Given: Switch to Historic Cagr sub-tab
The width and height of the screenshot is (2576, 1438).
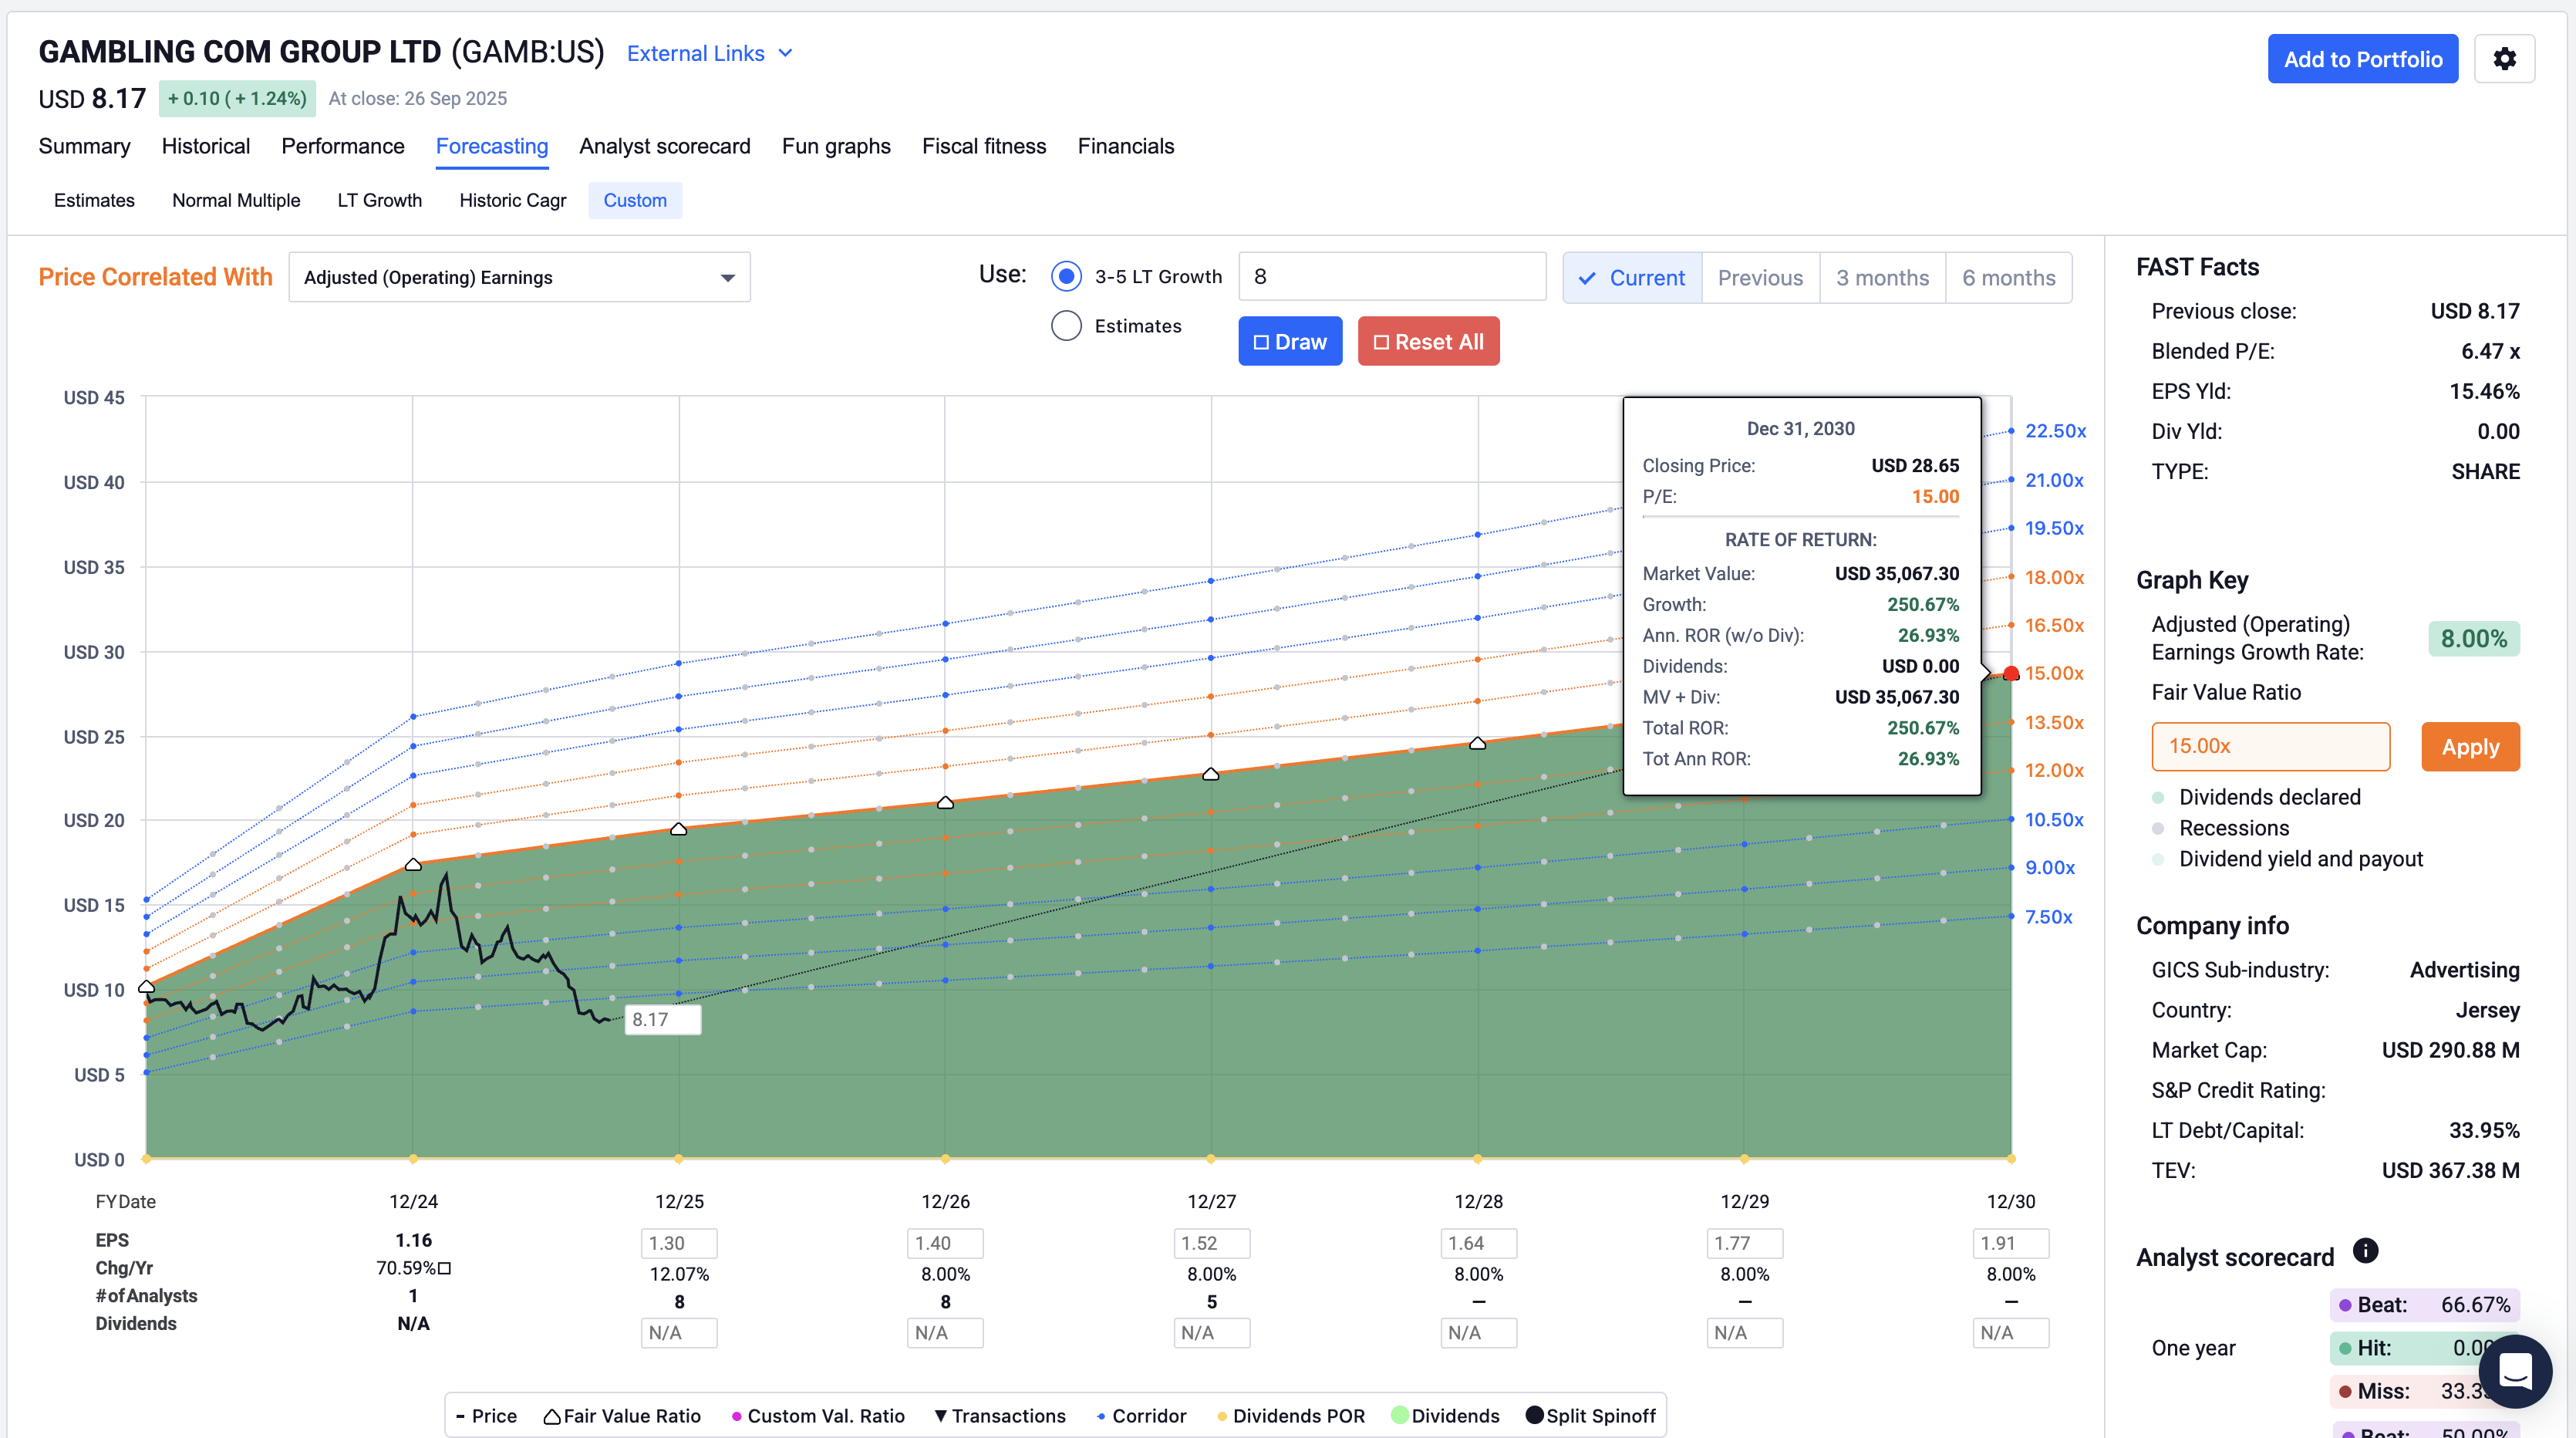Looking at the screenshot, I should 512,200.
